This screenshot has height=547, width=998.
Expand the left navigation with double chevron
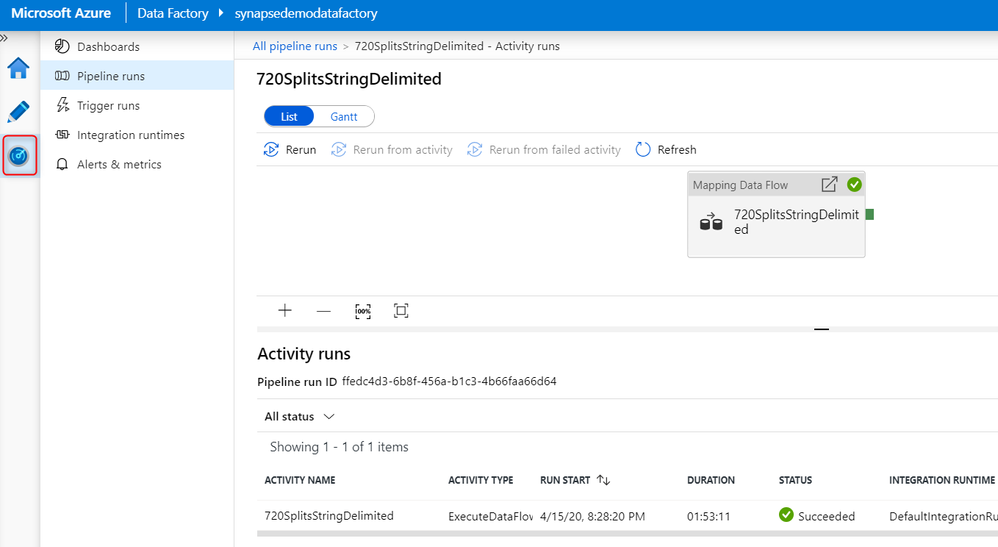4,38
